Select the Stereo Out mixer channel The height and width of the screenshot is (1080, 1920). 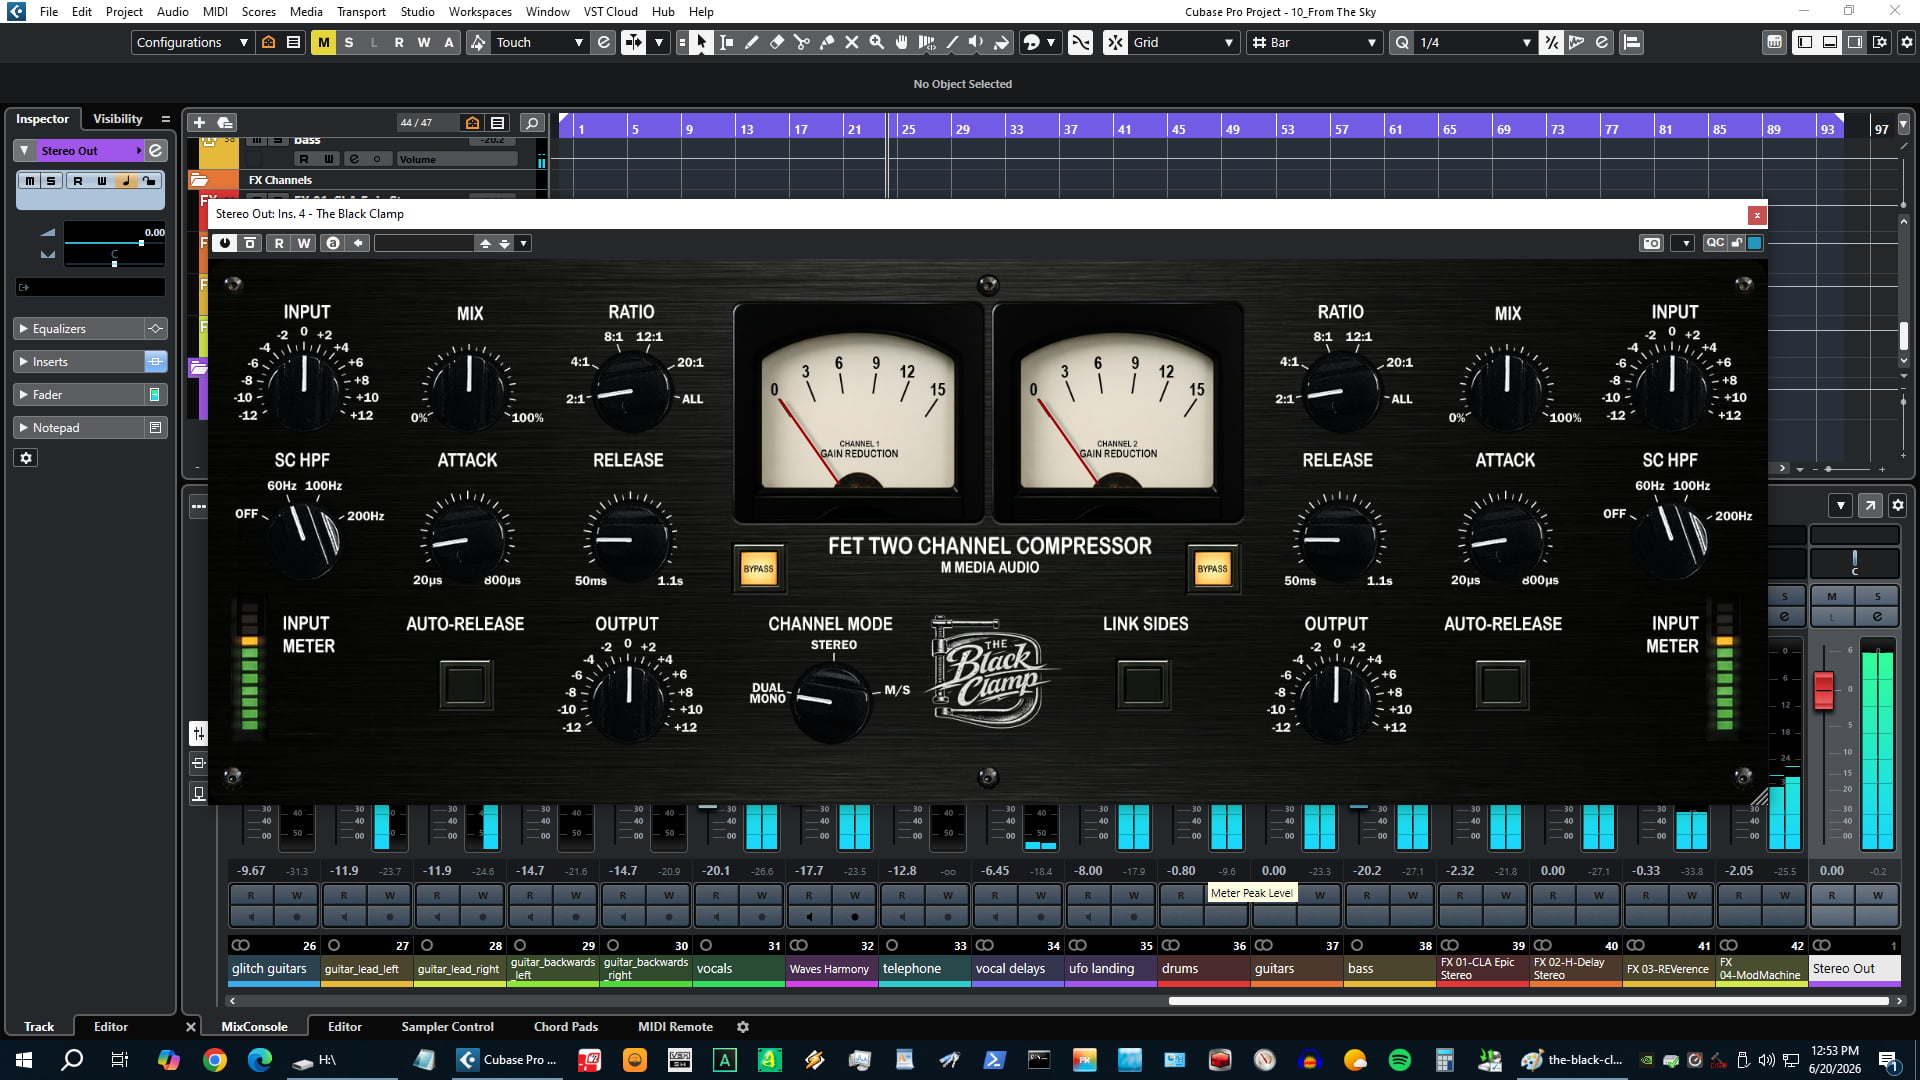[1854, 969]
